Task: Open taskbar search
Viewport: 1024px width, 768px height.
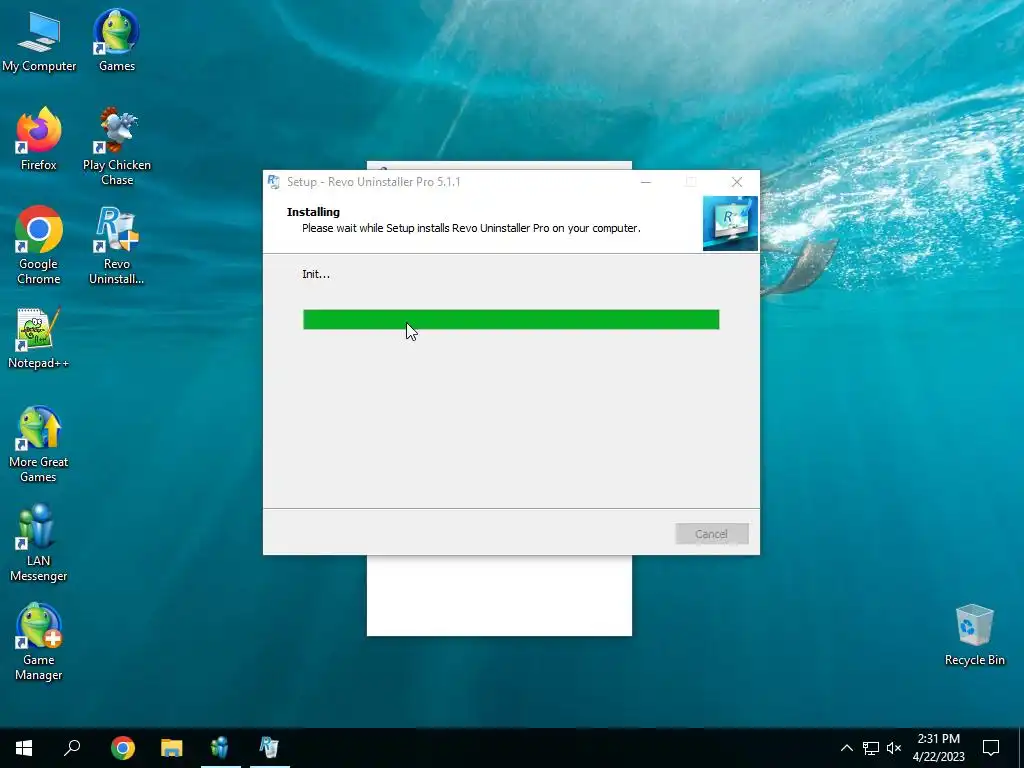Action: coord(72,748)
